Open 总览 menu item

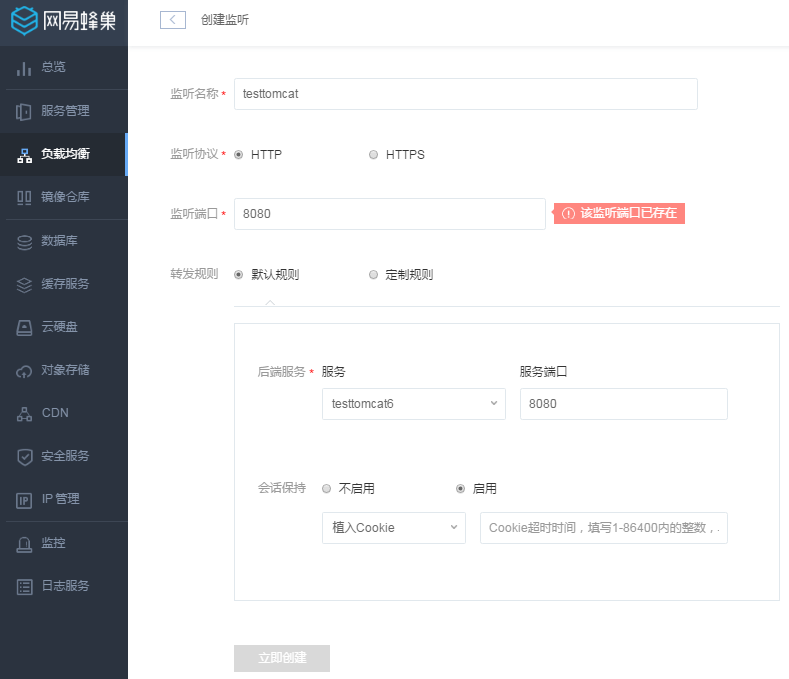point(64,67)
